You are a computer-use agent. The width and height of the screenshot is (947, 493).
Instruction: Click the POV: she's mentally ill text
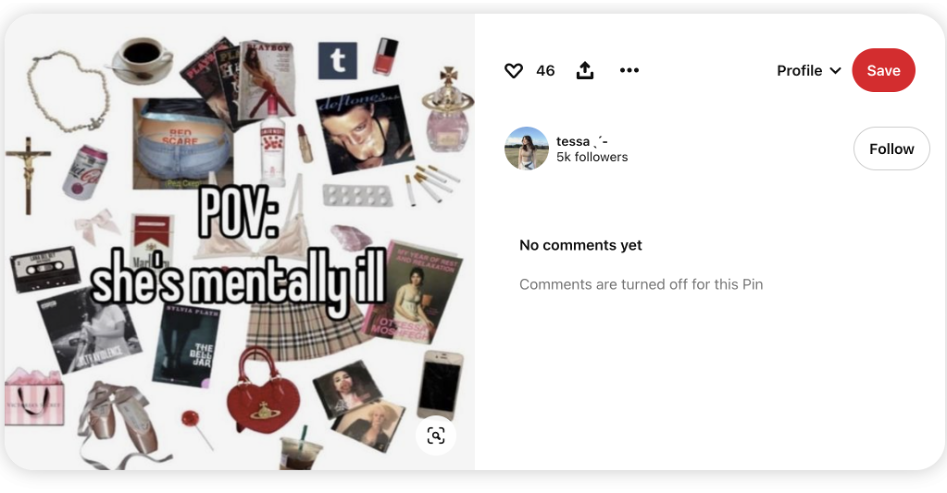point(238,250)
